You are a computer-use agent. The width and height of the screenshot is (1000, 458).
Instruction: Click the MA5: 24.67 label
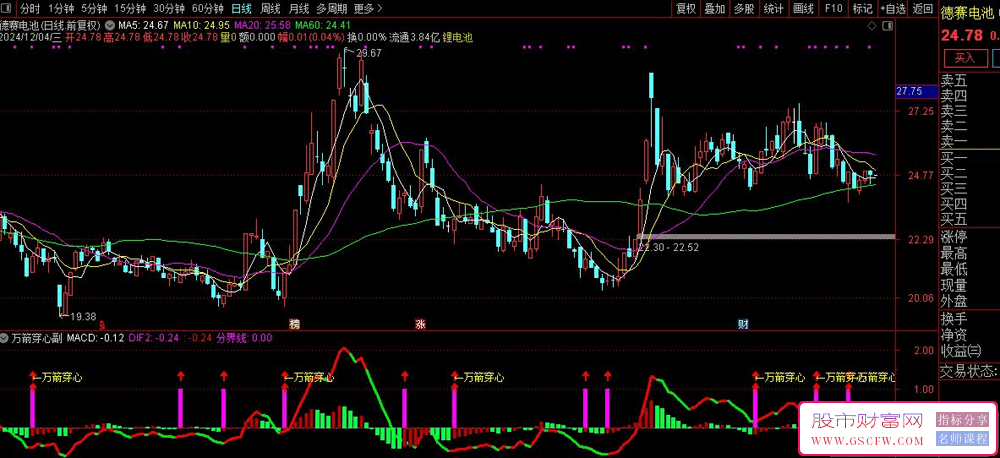pyautogui.click(x=143, y=25)
